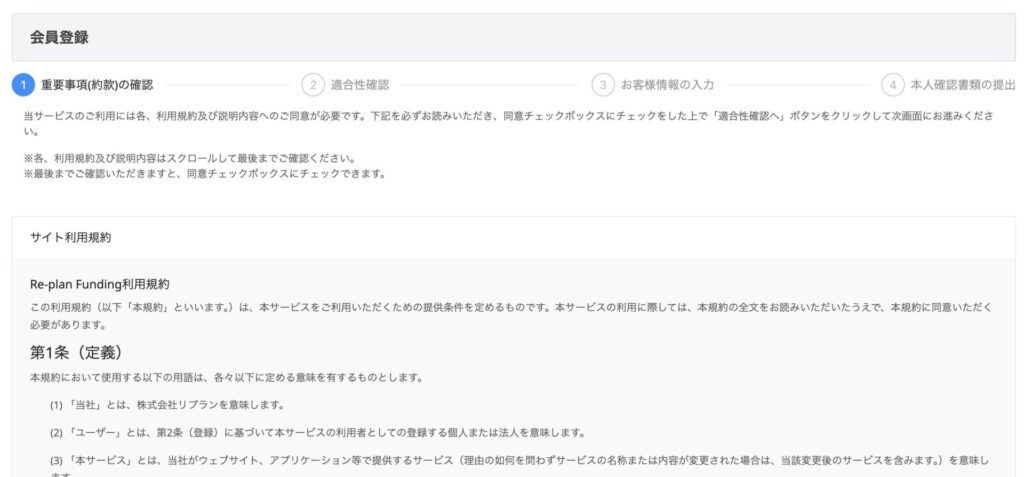Click the note about scrolling to the end
Viewport: 1024px width, 477px height.
click(190, 159)
